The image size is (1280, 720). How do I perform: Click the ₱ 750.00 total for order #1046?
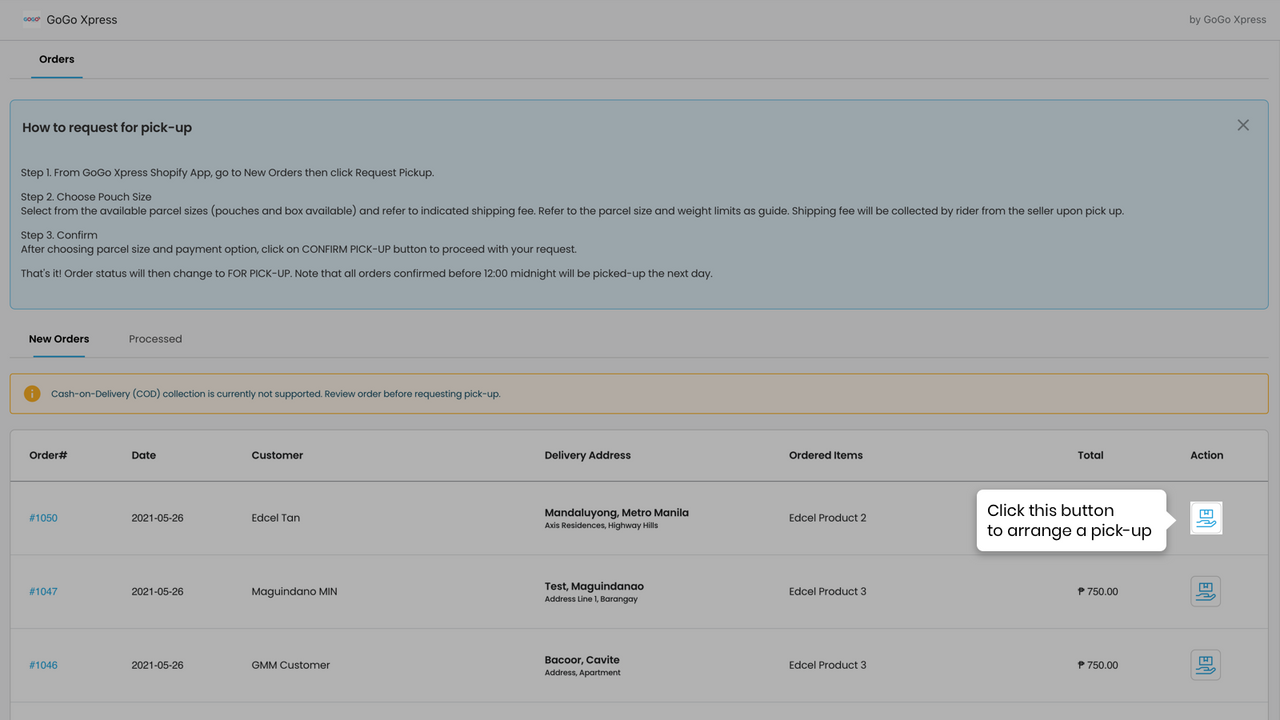point(1098,665)
